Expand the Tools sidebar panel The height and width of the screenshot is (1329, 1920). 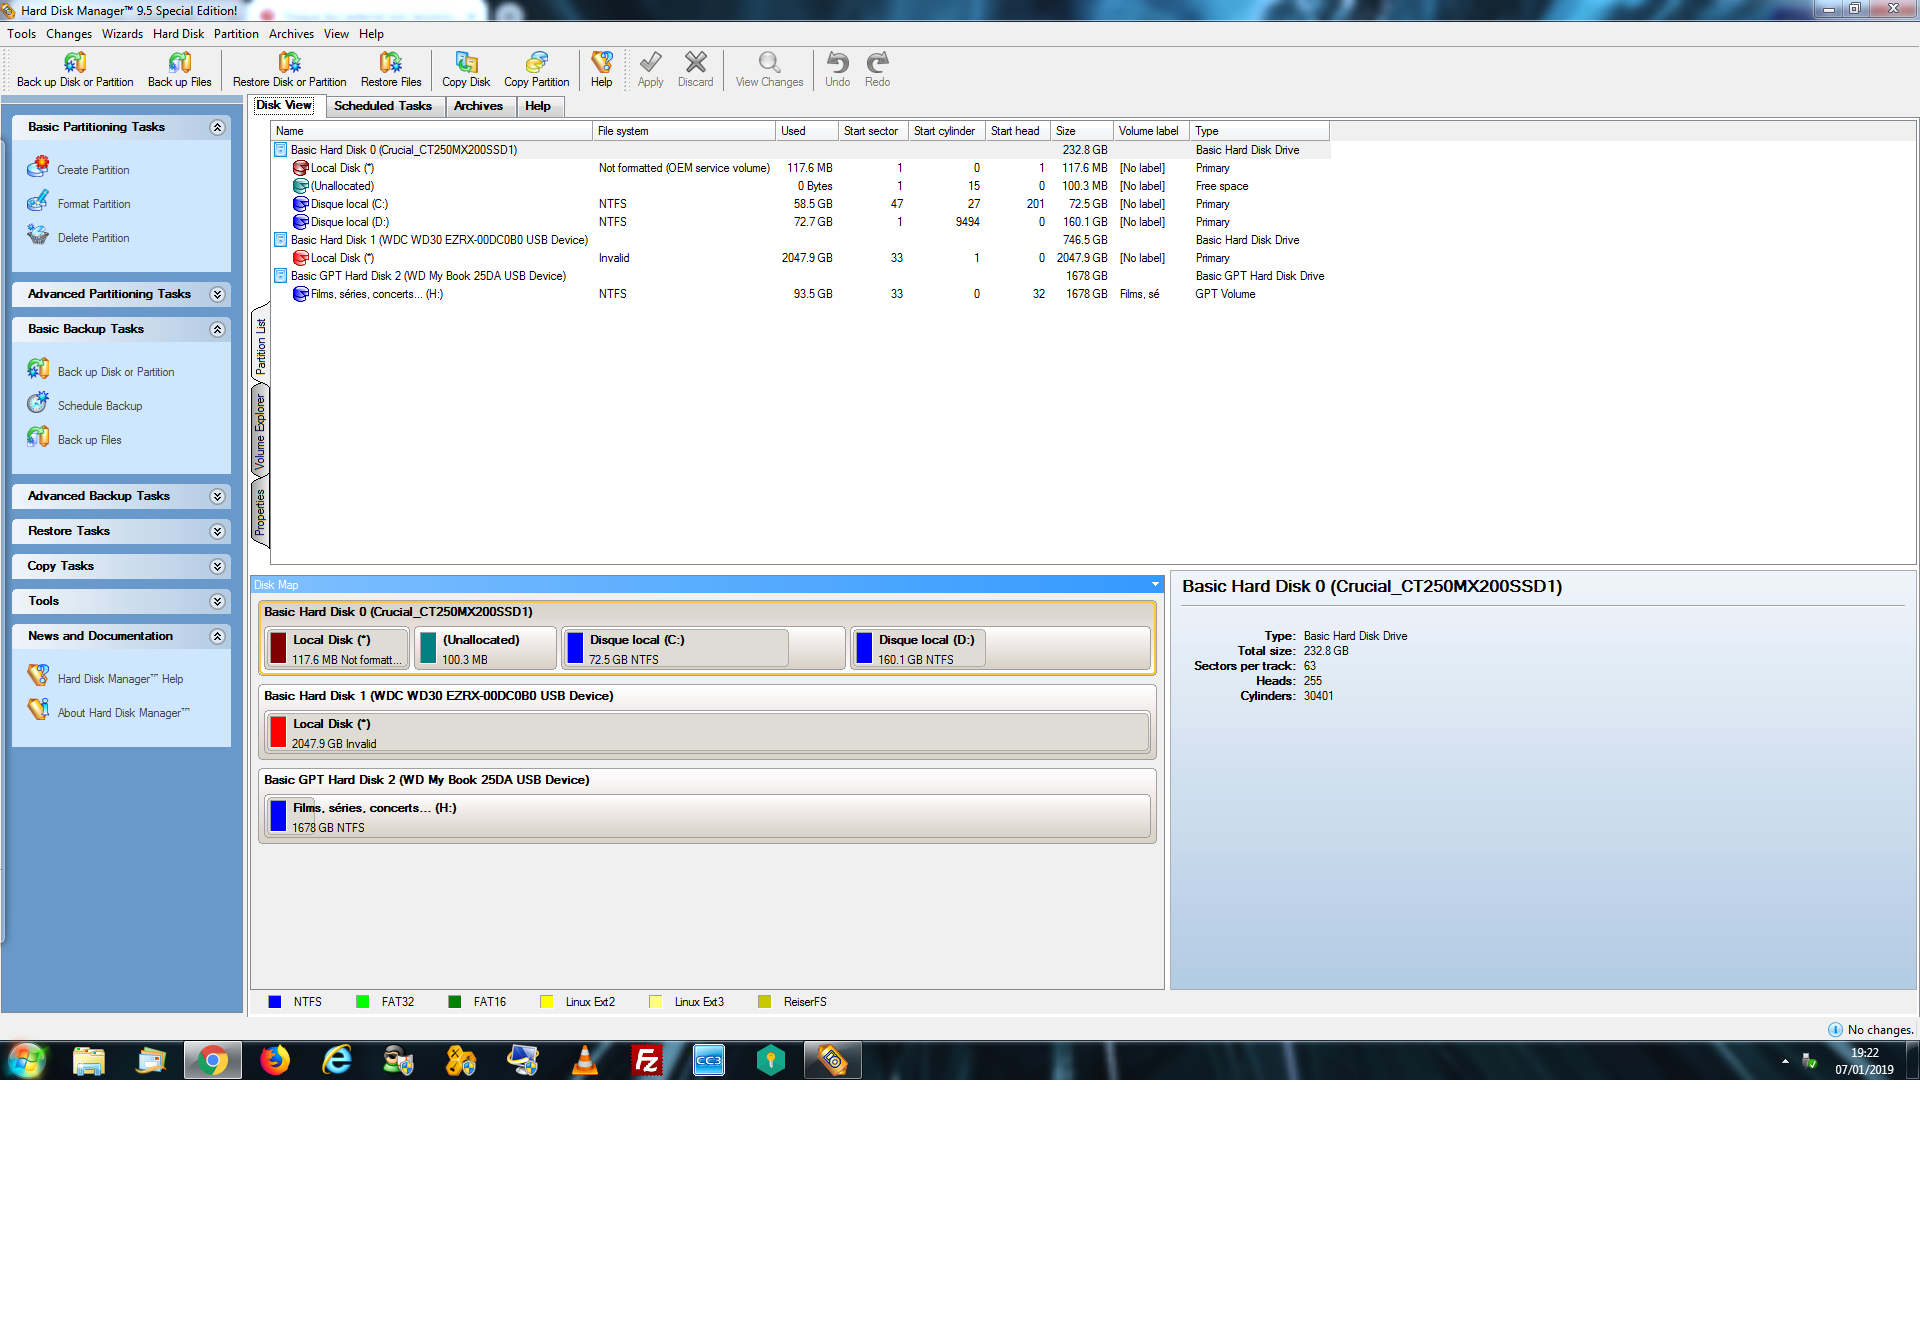pyautogui.click(x=217, y=602)
